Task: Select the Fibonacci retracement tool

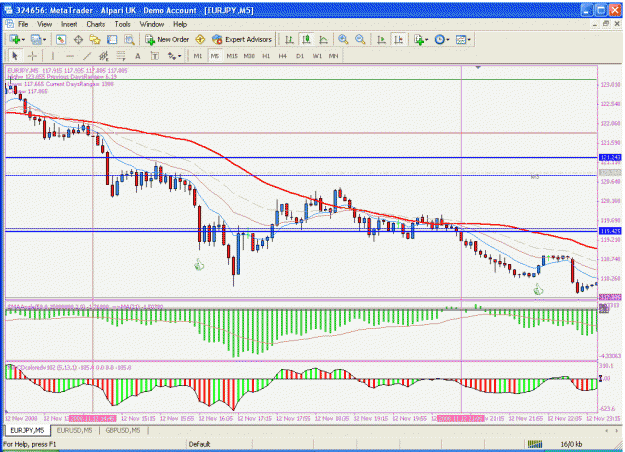Action: [x=121, y=56]
